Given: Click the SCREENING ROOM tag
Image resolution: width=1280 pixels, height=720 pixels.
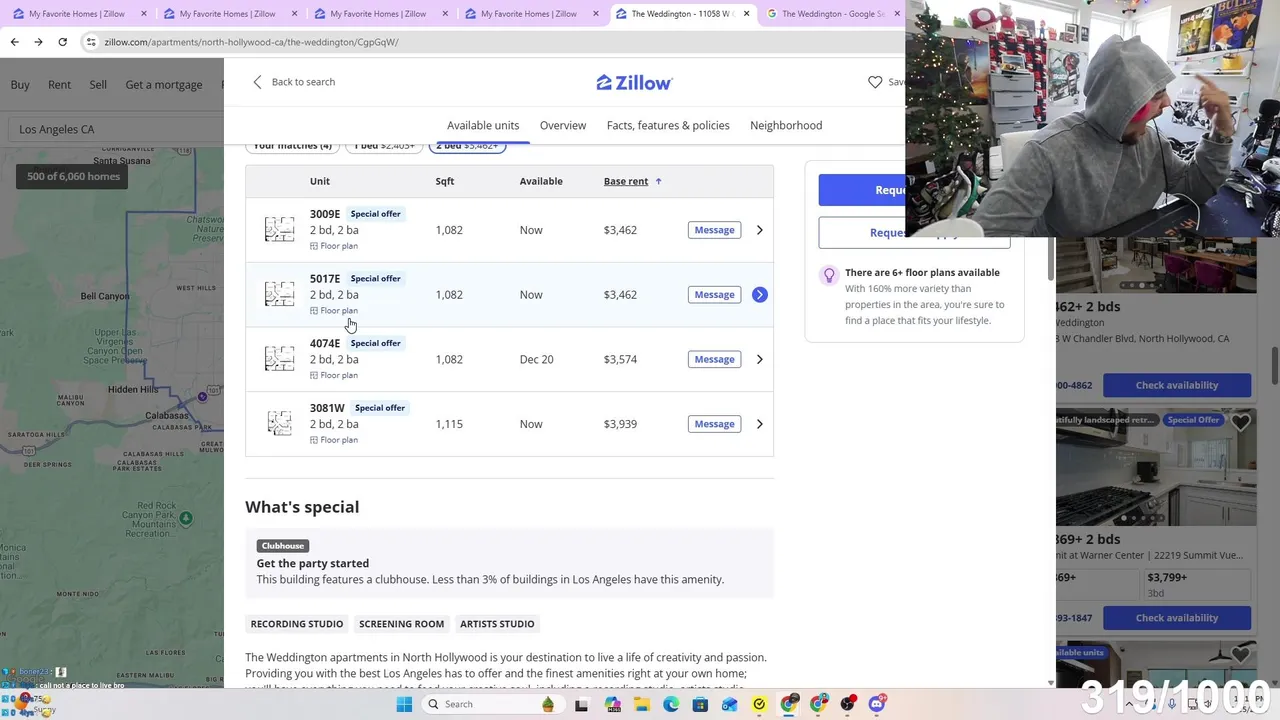Looking at the screenshot, I should click(x=401, y=624).
